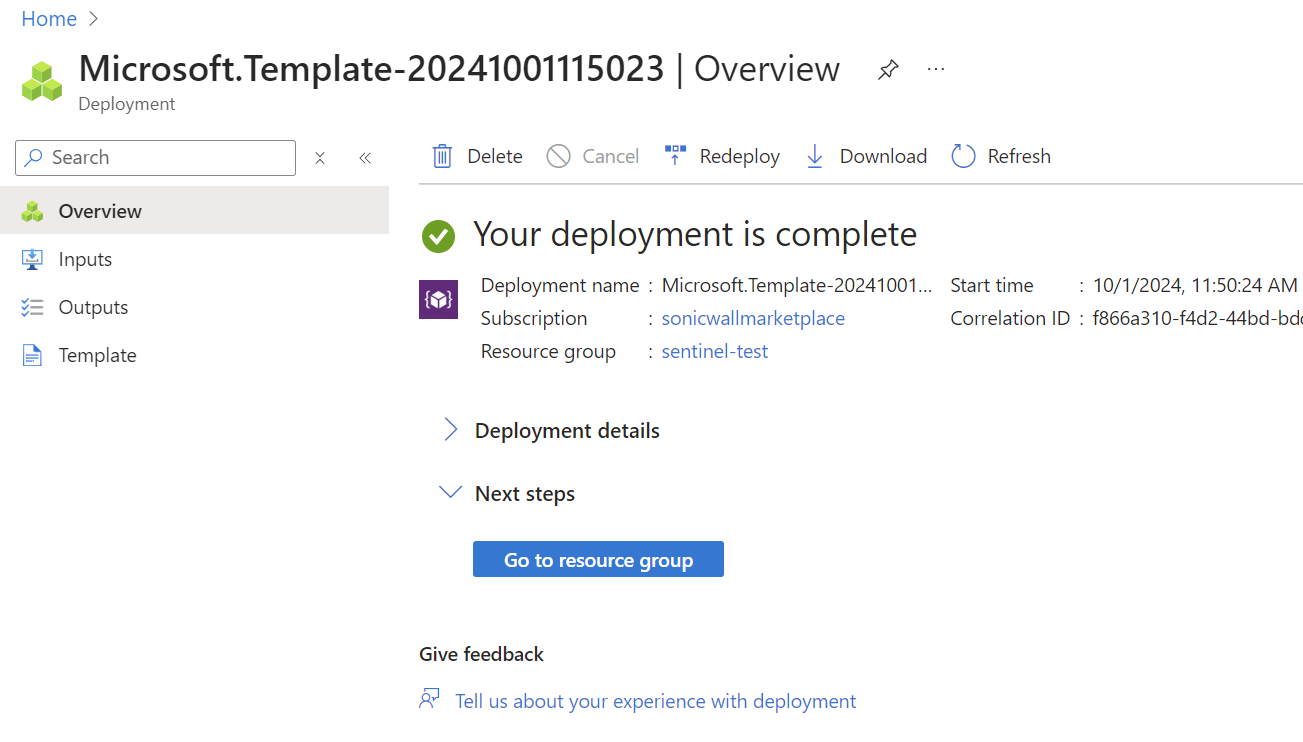This screenshot has width=1303, height=742.
Task: Click the Overview green cubes sidebar icon
Action: [x=33, y=211]
